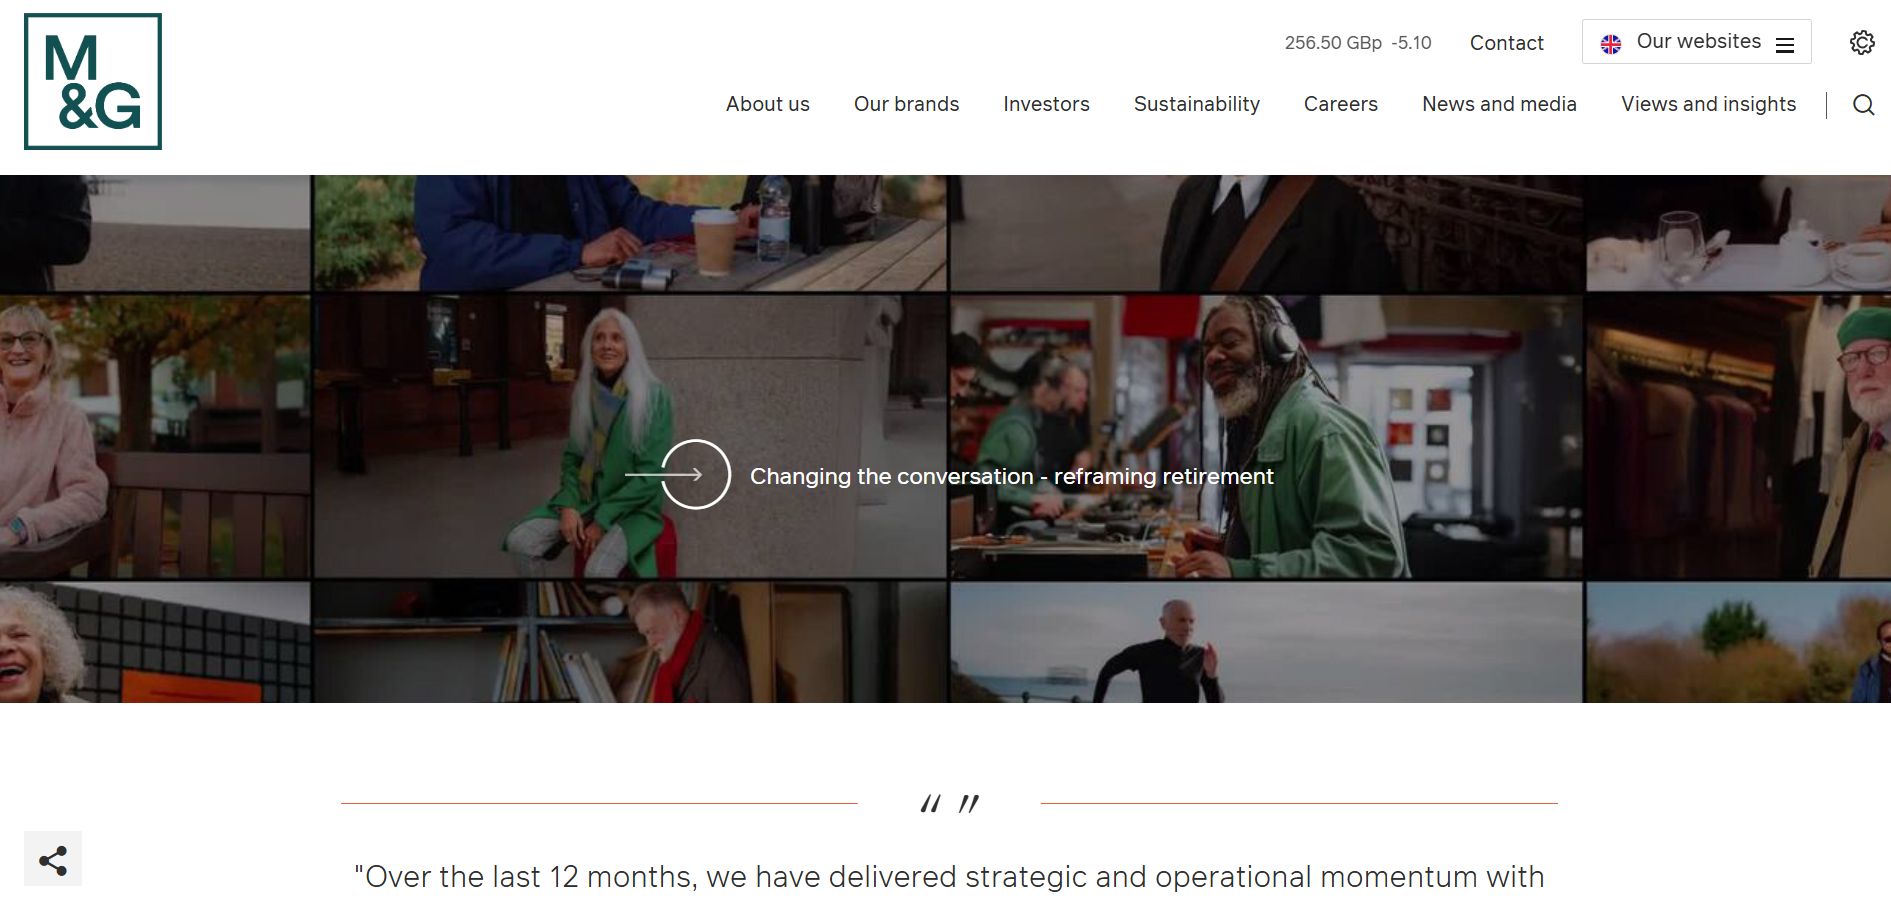Click the headphones man photo tile
The width and height of the screenshot is (1891, 900).
(1266, 436)
